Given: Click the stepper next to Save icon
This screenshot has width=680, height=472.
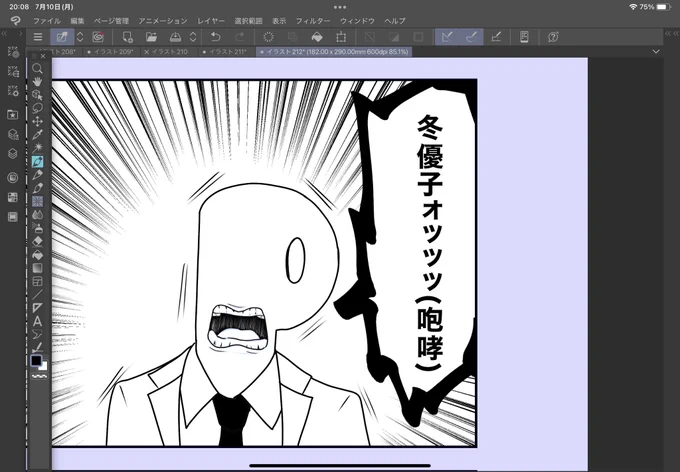Looking at the screenshot, I should coord(193,37).
